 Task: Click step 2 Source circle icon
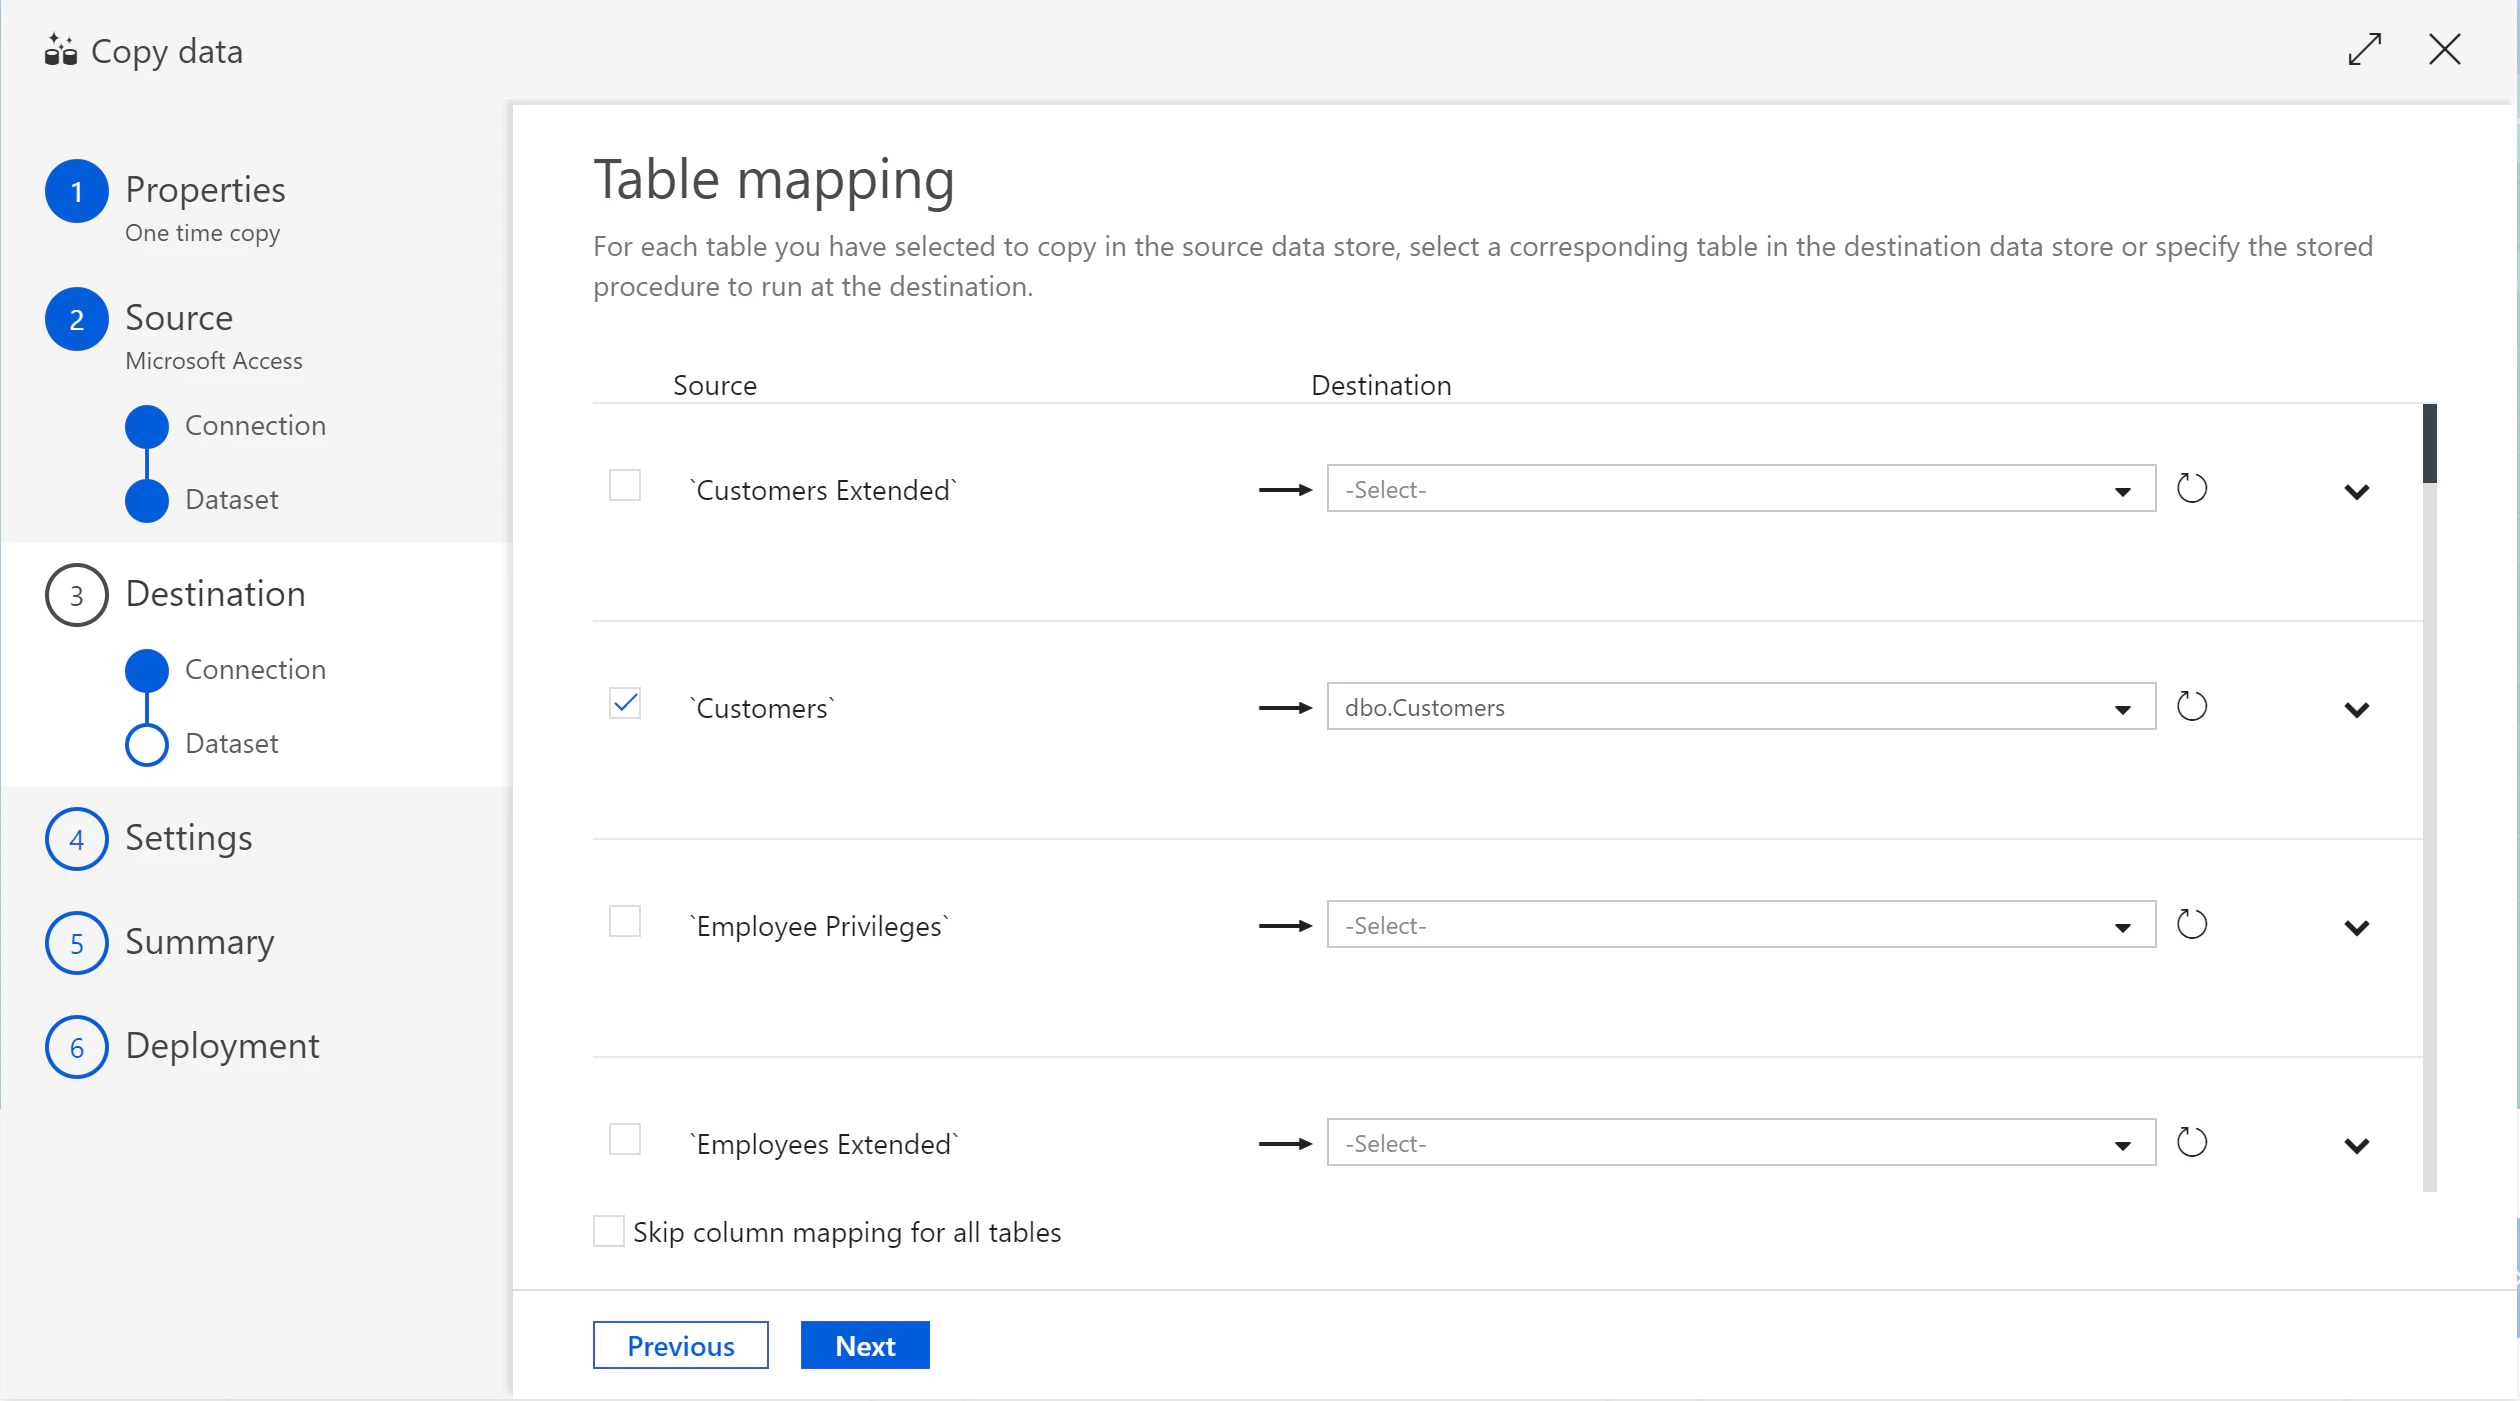76,319
